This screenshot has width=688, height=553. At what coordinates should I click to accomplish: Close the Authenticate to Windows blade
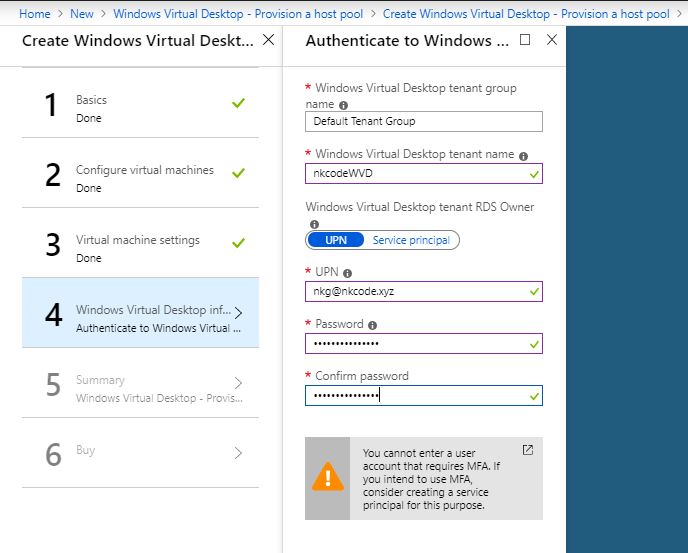(552, 40)
